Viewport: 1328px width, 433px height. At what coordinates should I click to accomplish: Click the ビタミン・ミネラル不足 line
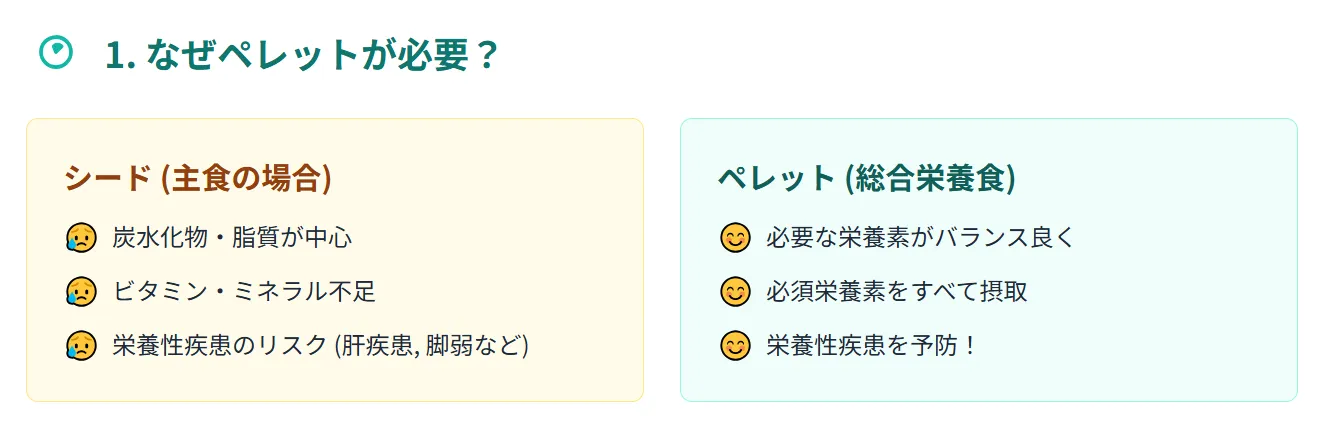pos(244,292)
